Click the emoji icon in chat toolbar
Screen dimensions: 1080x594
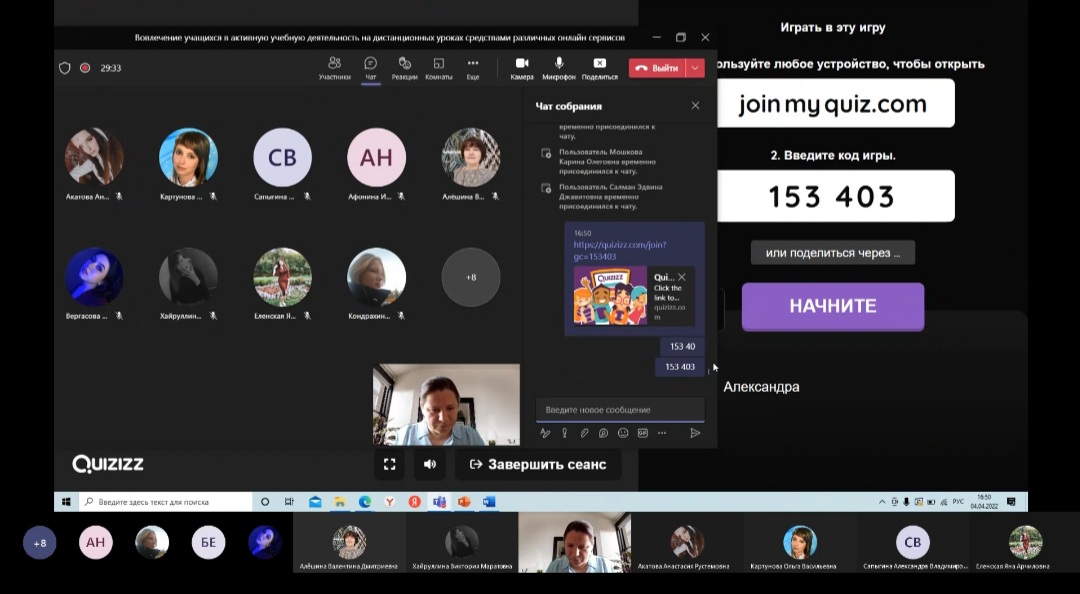[623, 433]
